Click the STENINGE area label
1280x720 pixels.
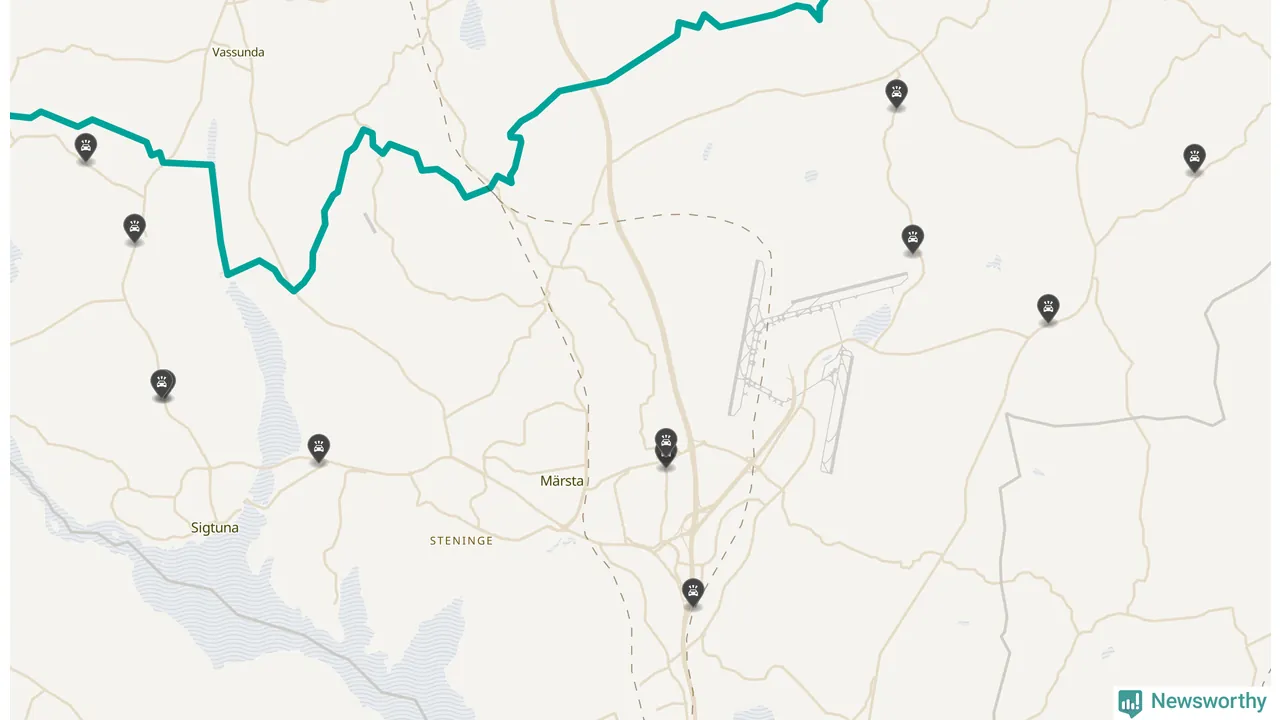[461, 540]
